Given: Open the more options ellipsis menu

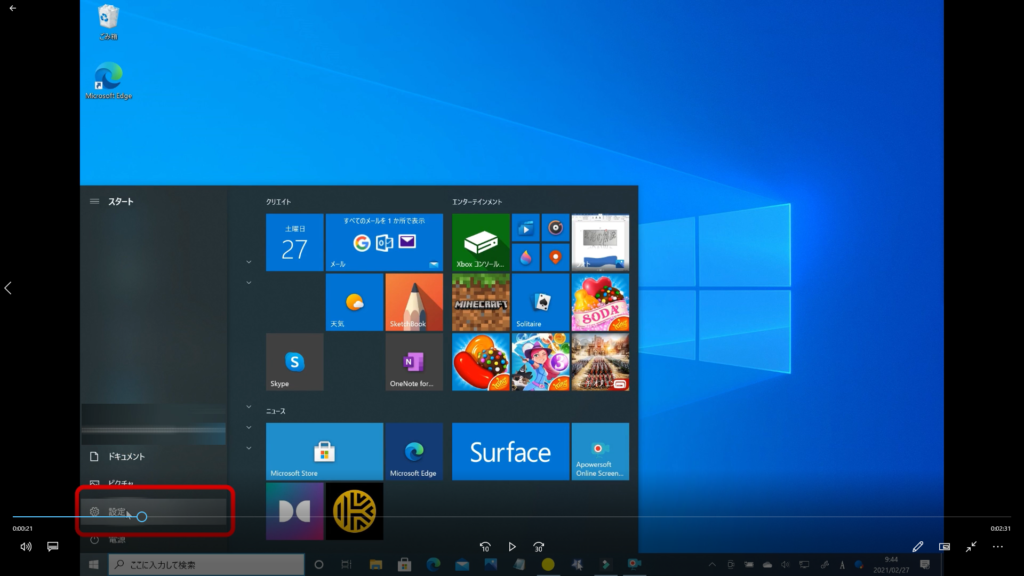Looking at the screenshot, I should 997,547.
